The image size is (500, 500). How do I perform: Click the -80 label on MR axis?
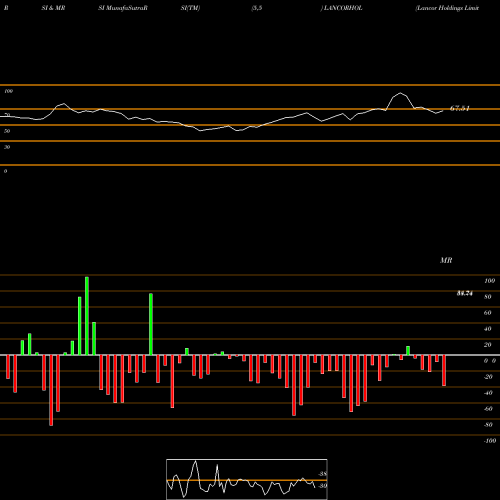[488, 425]
